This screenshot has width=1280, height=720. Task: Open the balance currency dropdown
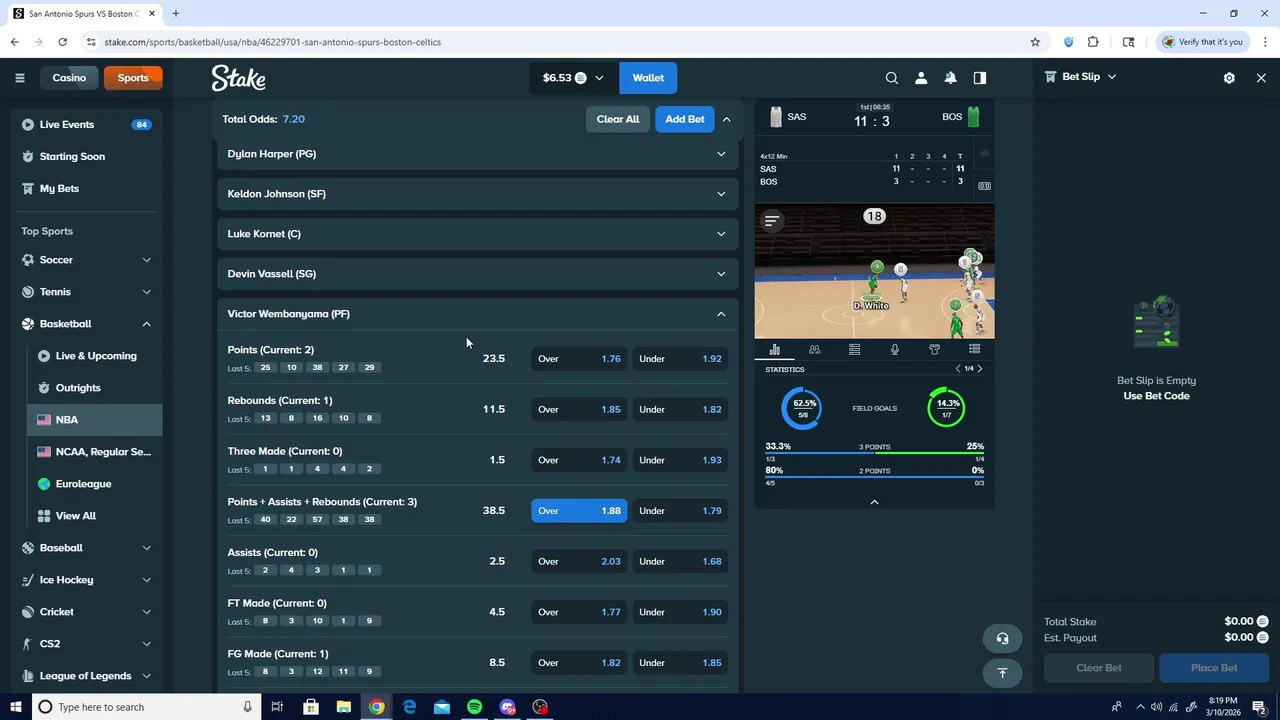573,78
